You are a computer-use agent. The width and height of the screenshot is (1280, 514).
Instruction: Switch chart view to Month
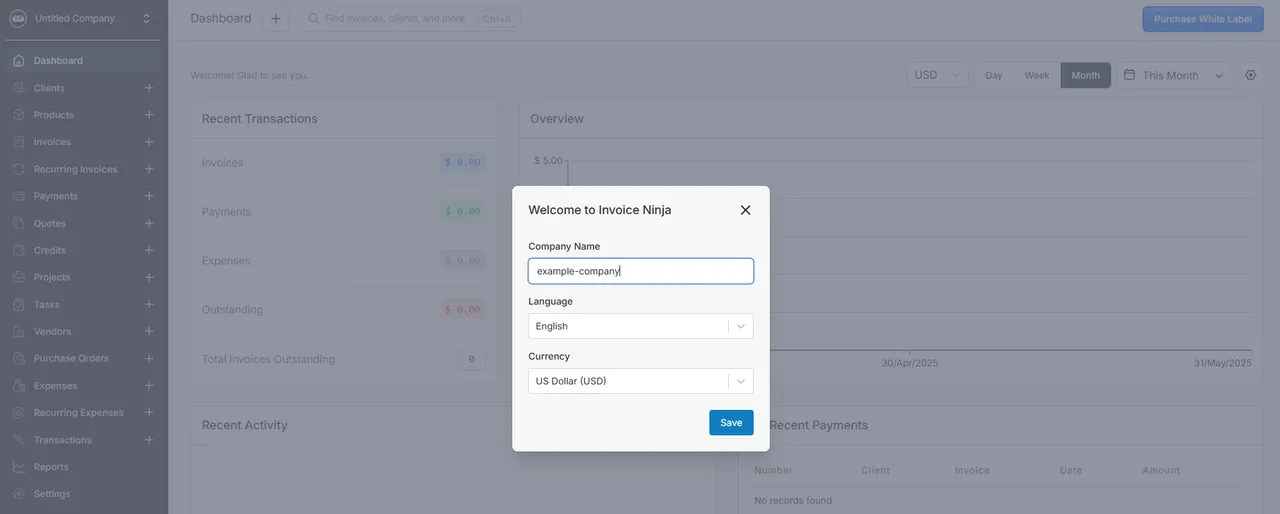pyautogui.click(x=1086, y=75)
